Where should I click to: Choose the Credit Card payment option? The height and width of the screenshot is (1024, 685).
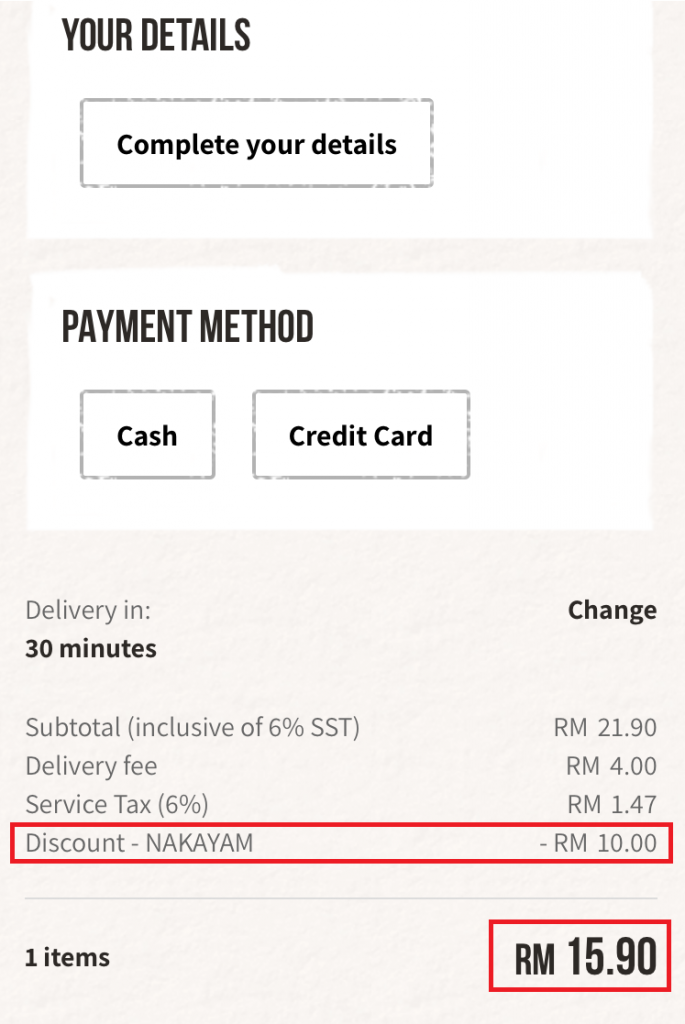(360, 435)
